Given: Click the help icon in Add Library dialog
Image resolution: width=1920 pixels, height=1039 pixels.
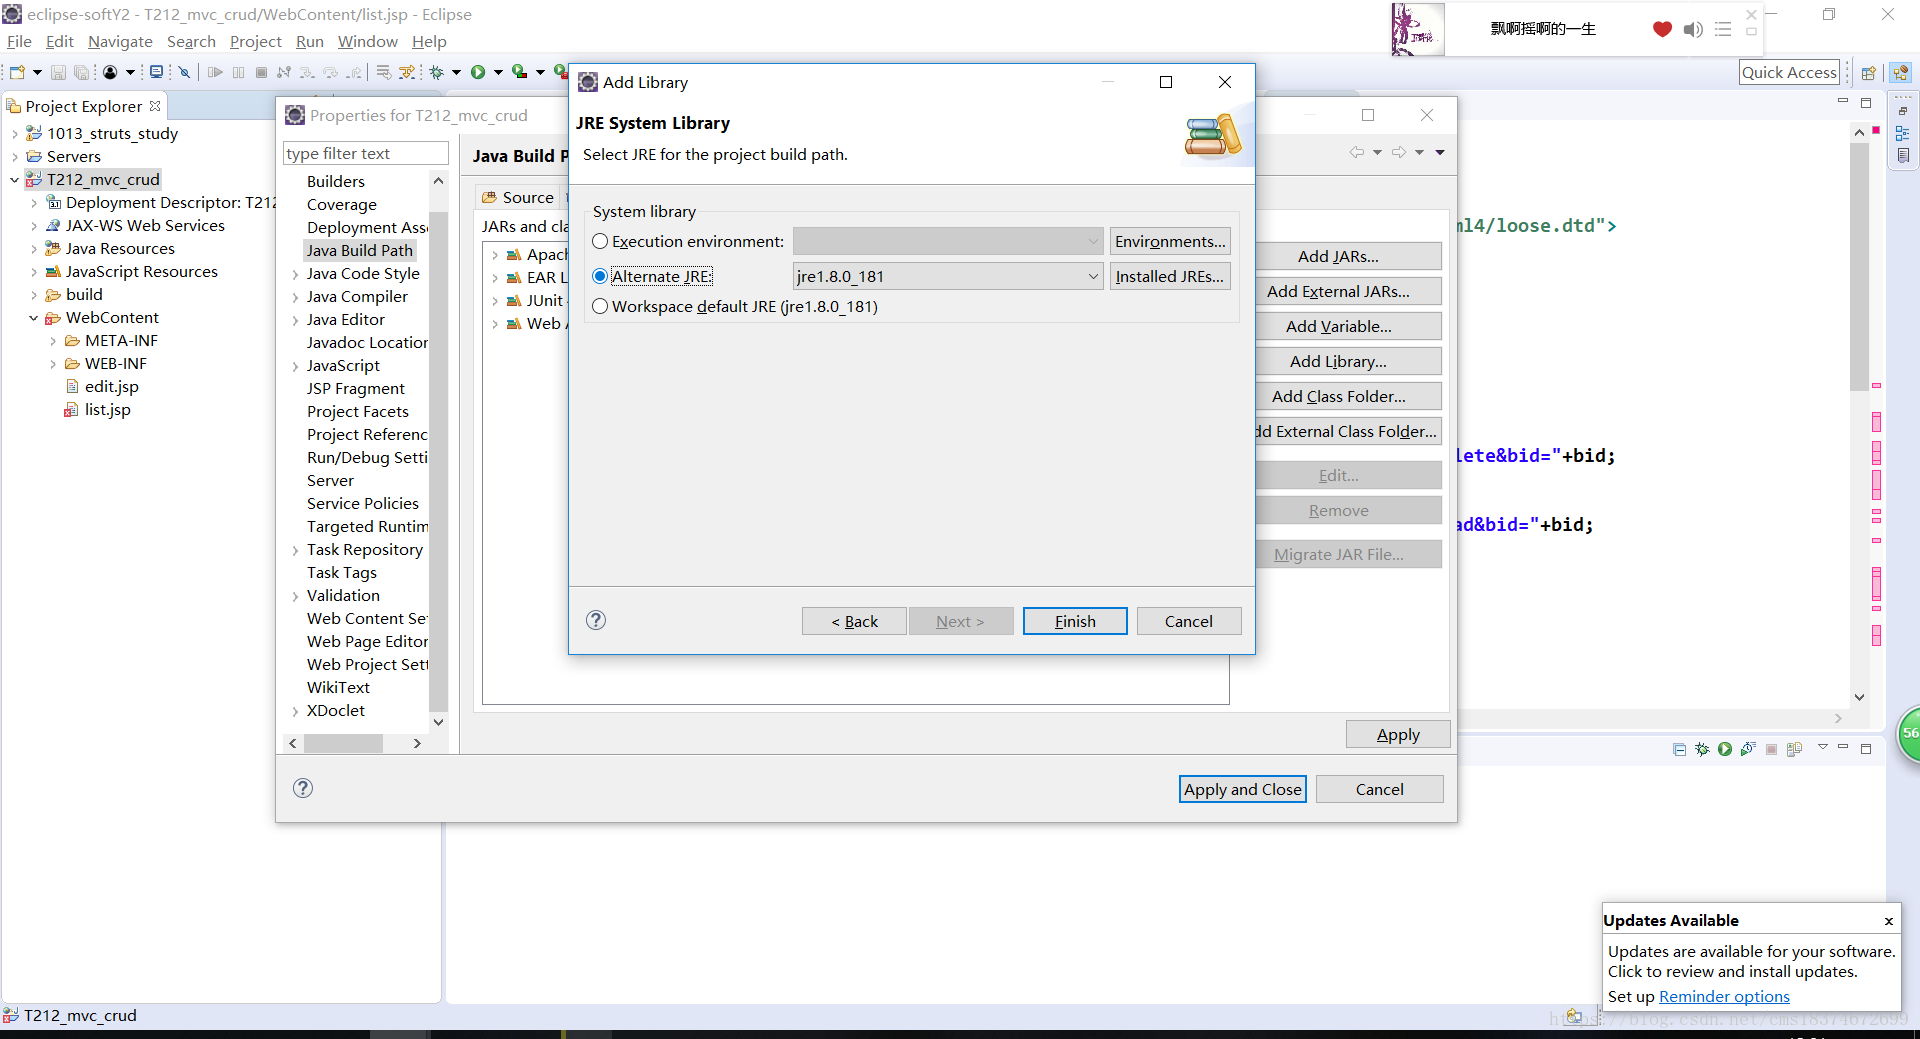Looking at the screenshot, I should [596, 620].
